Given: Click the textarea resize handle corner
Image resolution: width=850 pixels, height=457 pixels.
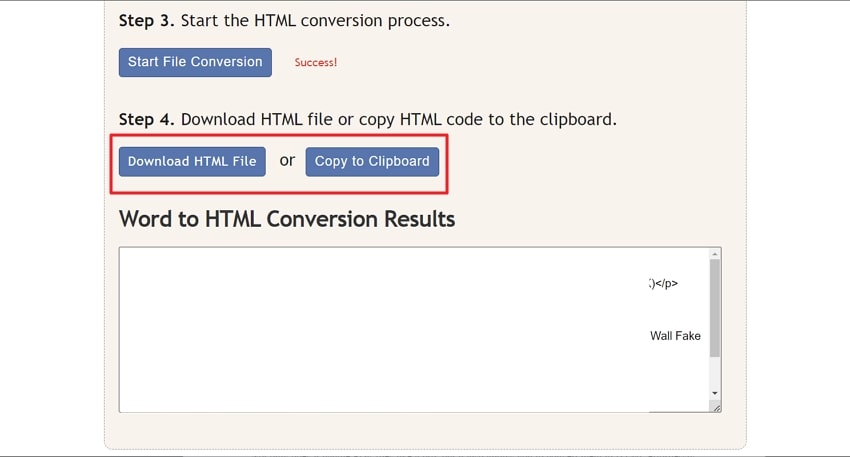Looking at the screenshot, I should pos(716,407).
